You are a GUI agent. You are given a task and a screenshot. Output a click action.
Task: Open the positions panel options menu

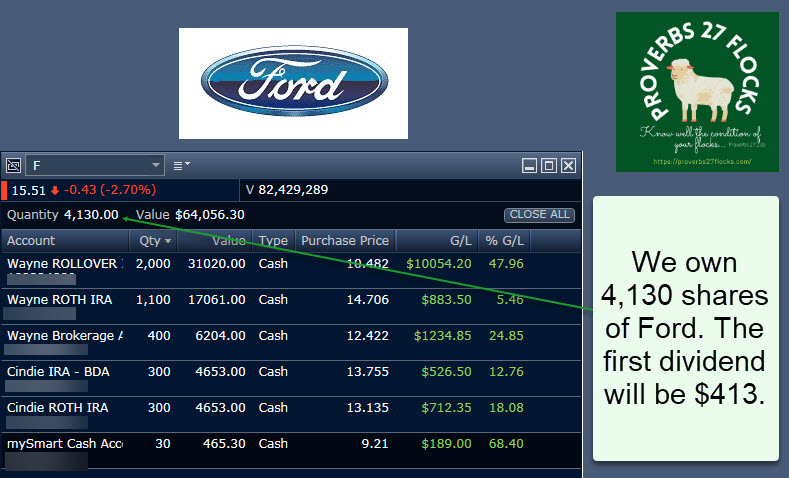(181, 165)
